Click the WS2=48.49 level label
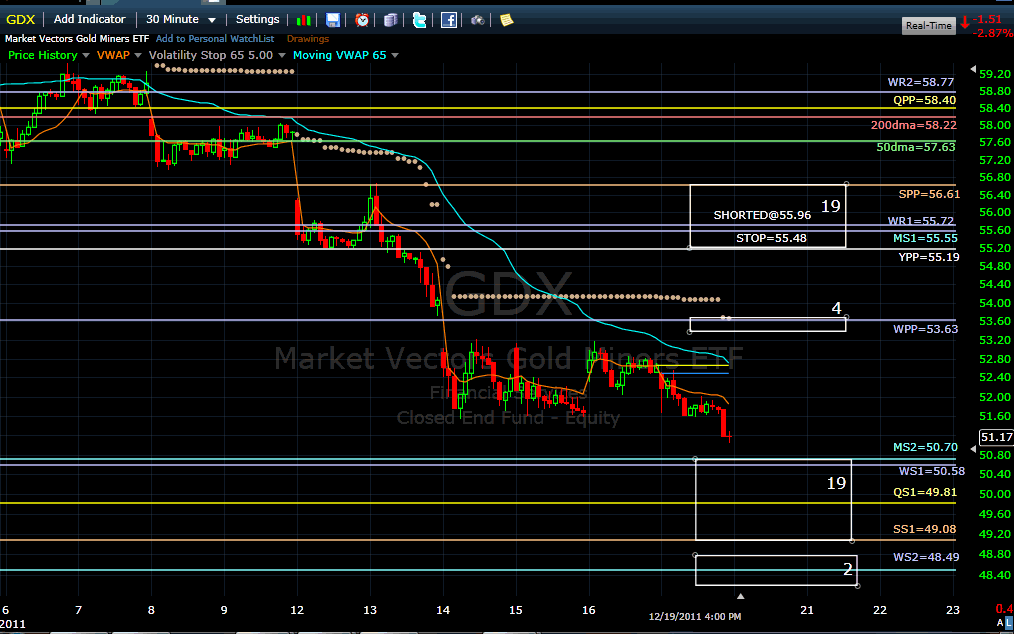 [926, 556]
